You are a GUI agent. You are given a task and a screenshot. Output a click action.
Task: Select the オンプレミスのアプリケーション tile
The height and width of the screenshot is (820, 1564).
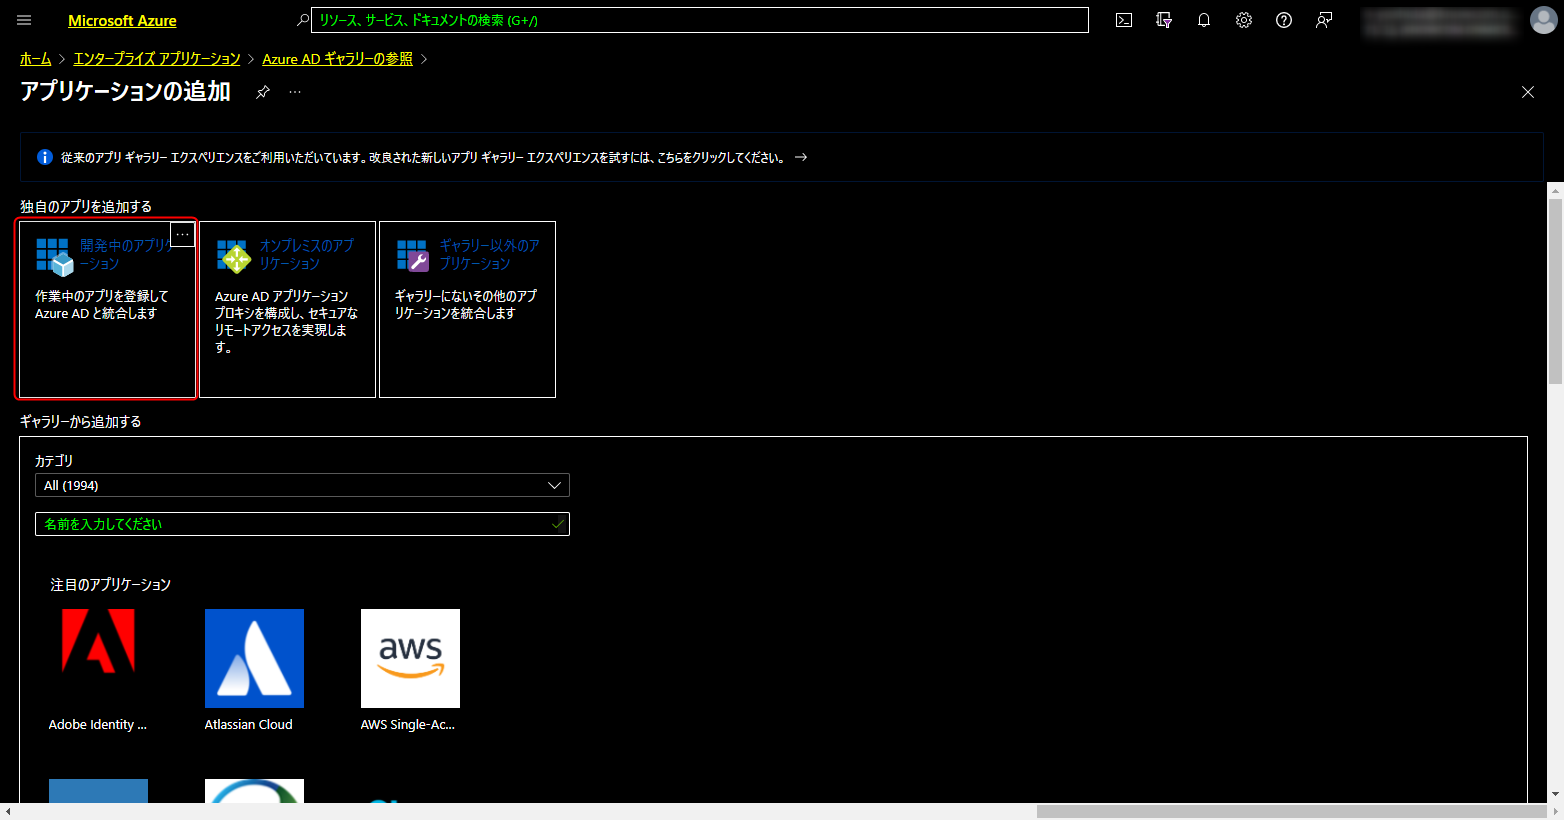[287, 309]
